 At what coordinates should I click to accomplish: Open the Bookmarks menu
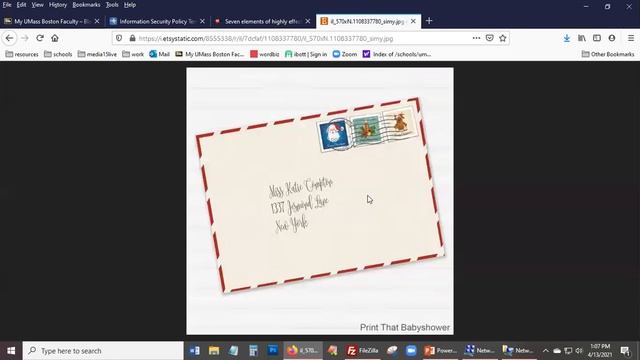[x=86, y=5]
